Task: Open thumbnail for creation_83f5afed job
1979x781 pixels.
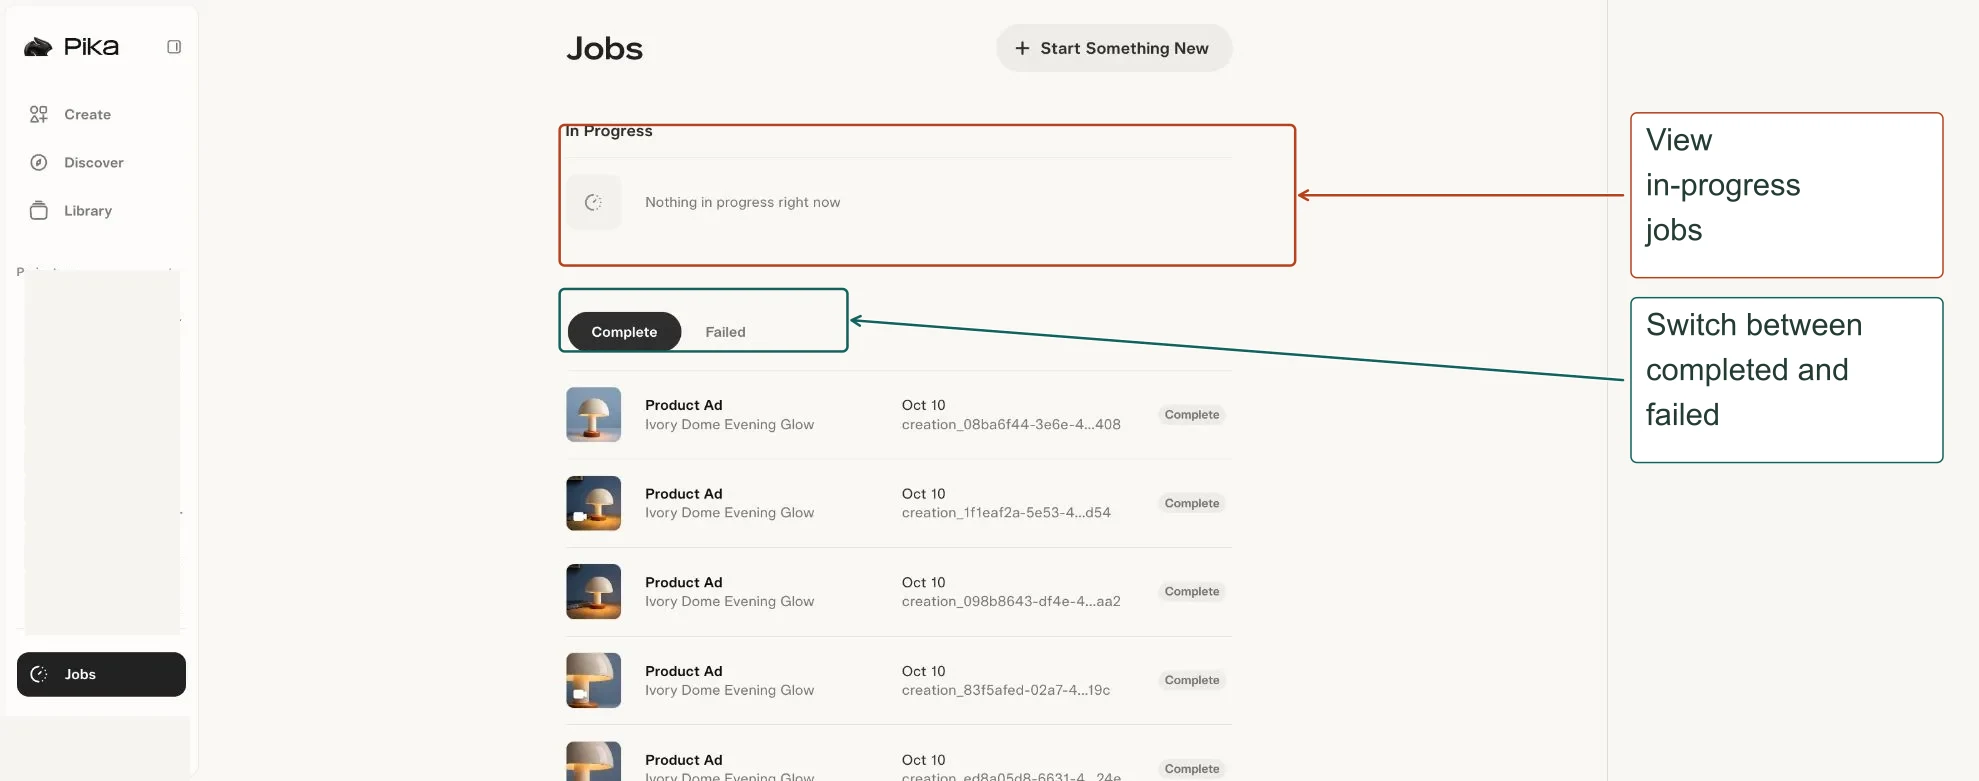Action: point(594,681)
